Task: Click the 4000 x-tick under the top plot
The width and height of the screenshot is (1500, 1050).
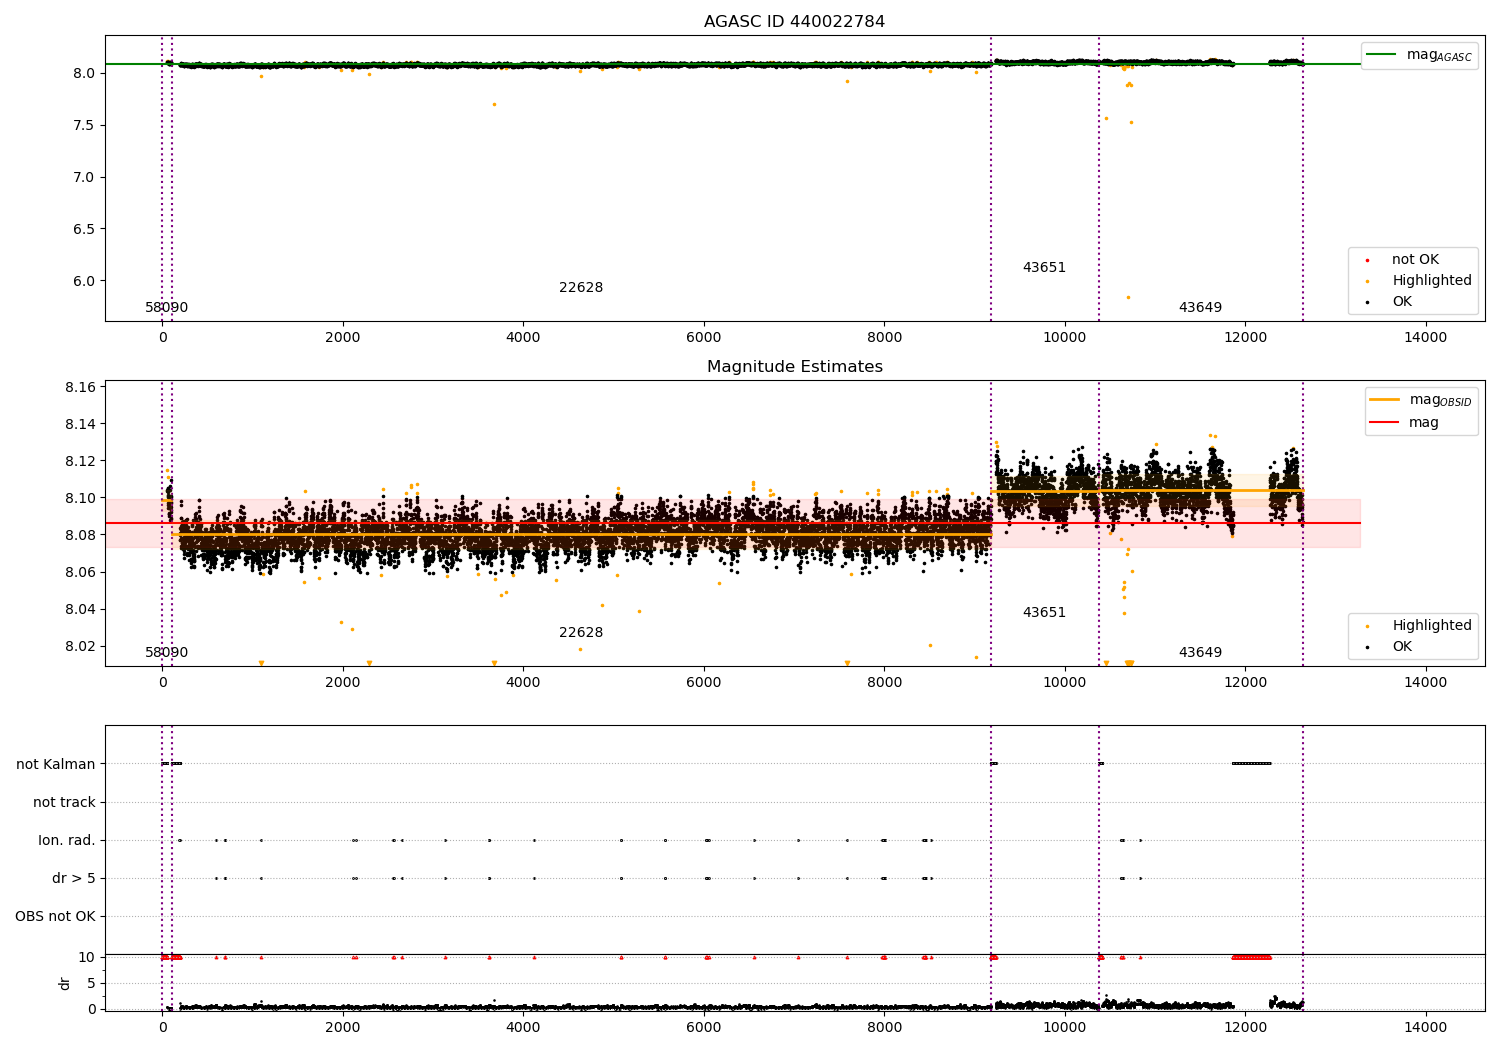Action: [523, 339]
